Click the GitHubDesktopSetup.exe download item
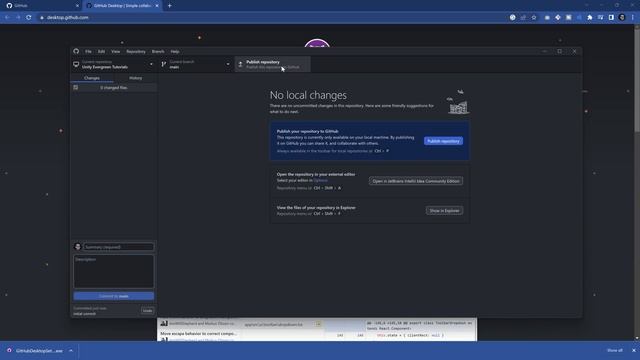Screen dimensions: 640x360 point(36,351)
